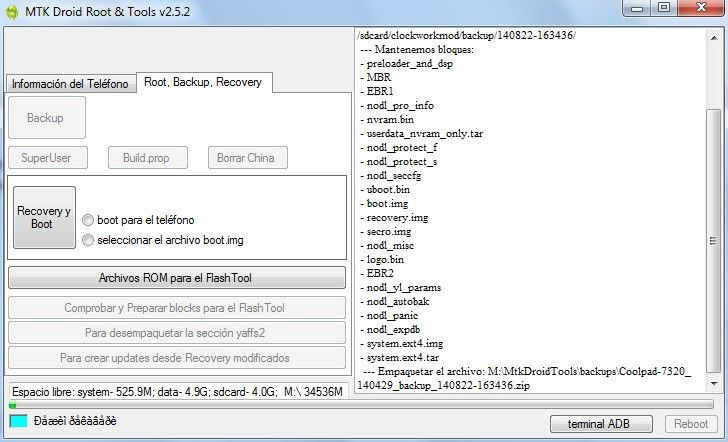Screen dimensions: 728x442
Task: Click the 'system.ext4.img' log entry
Action: [x=402, y=344]
